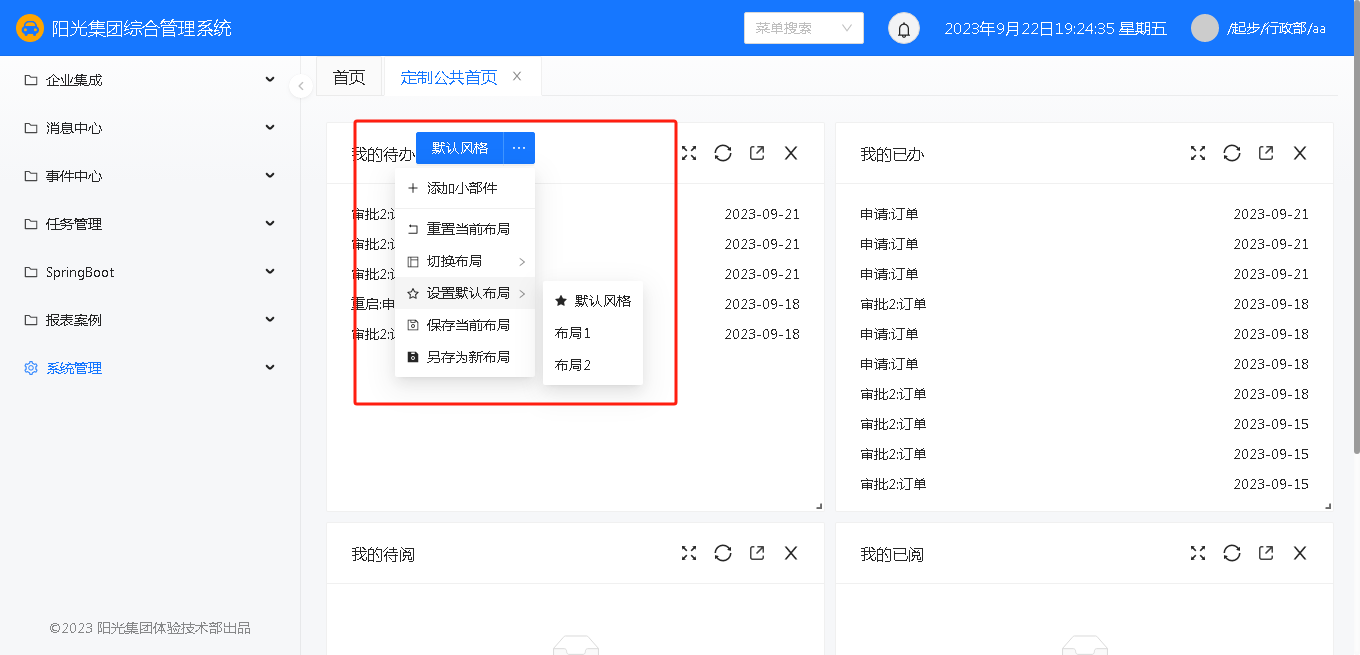
Task: Click the notification bell icon
Action: [x=904, y=29]
